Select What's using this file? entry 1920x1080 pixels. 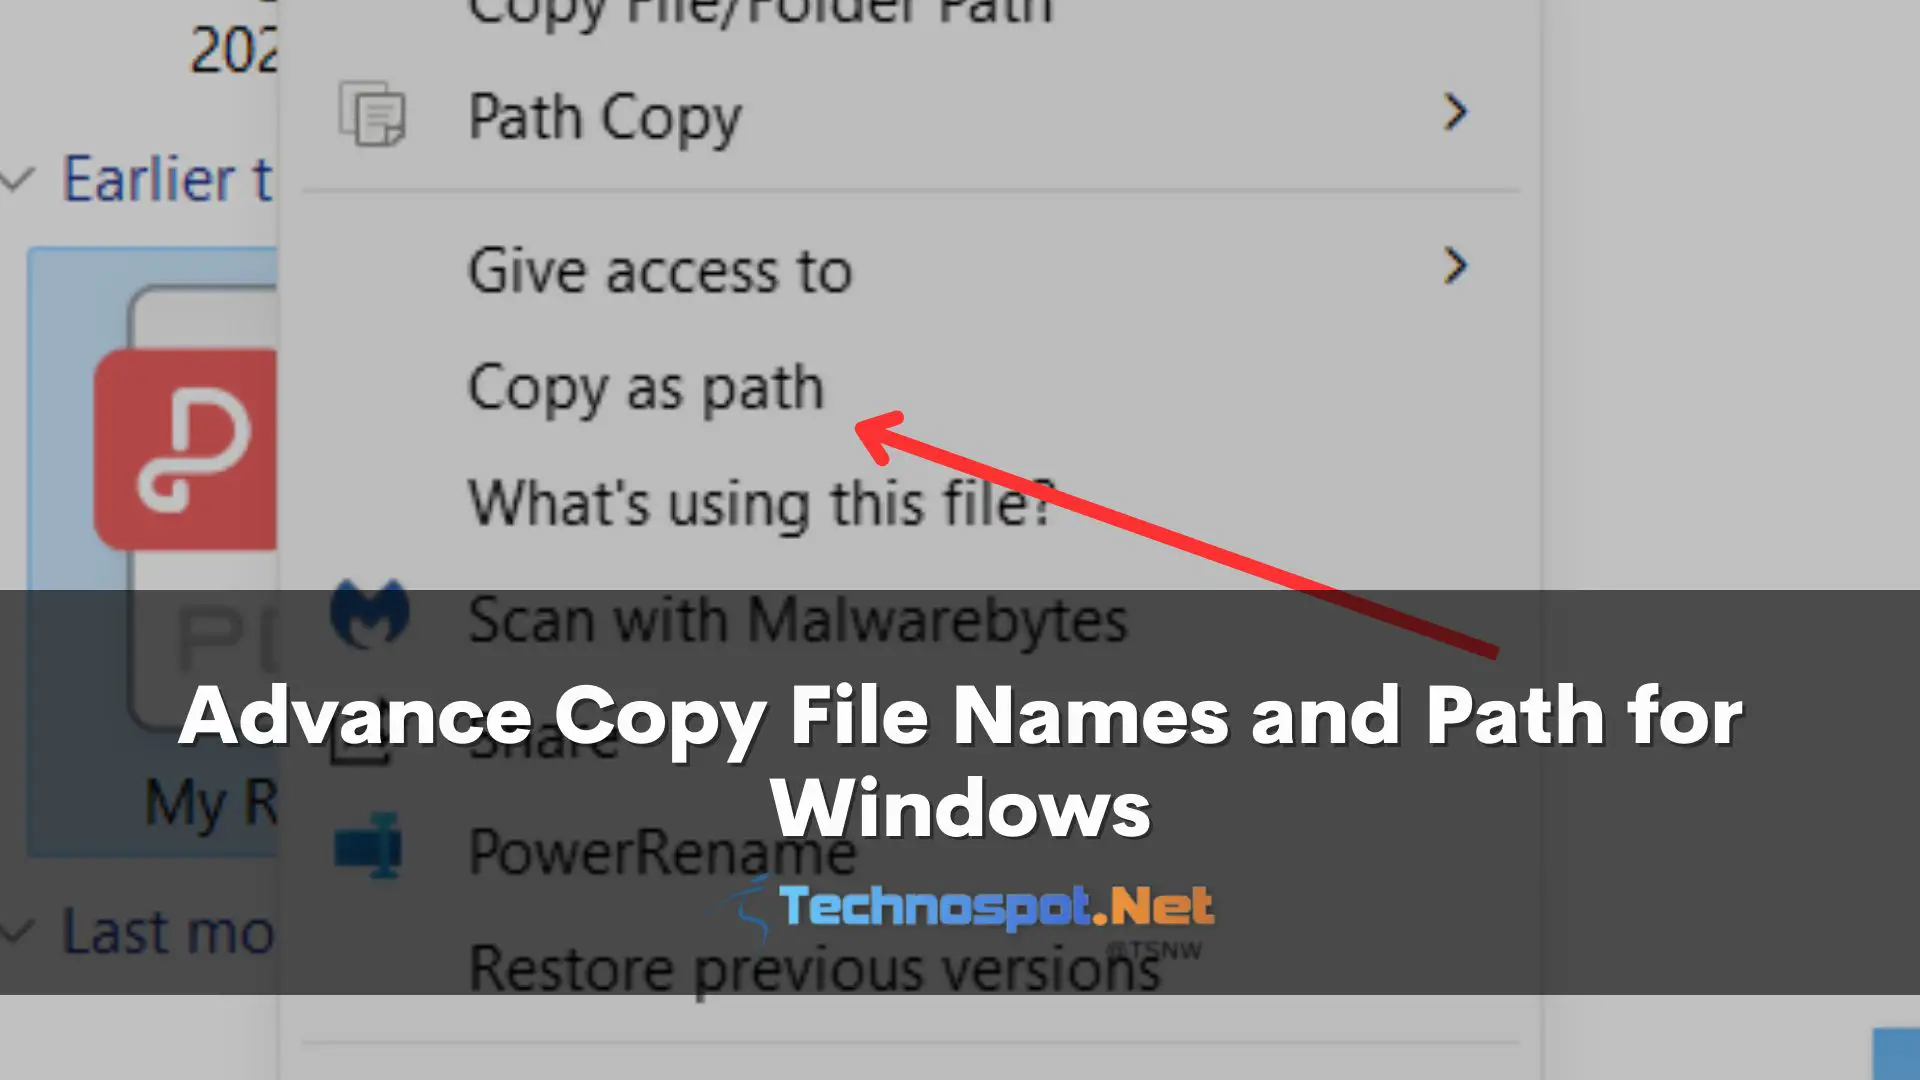(x=761, y=503)
